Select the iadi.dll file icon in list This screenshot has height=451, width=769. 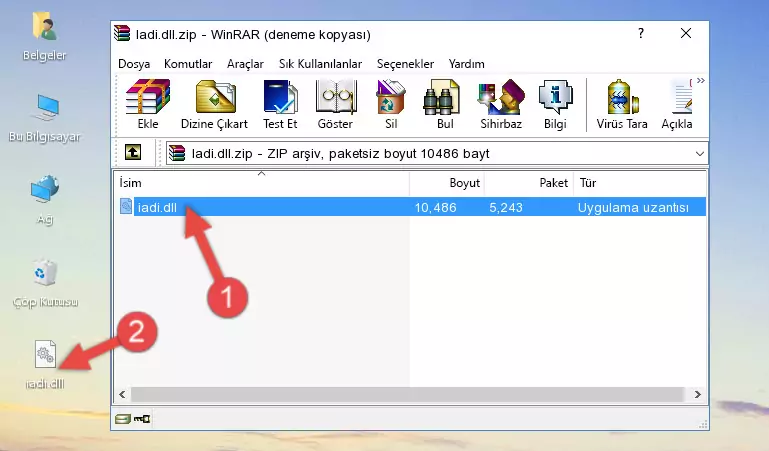pos(126,206)
